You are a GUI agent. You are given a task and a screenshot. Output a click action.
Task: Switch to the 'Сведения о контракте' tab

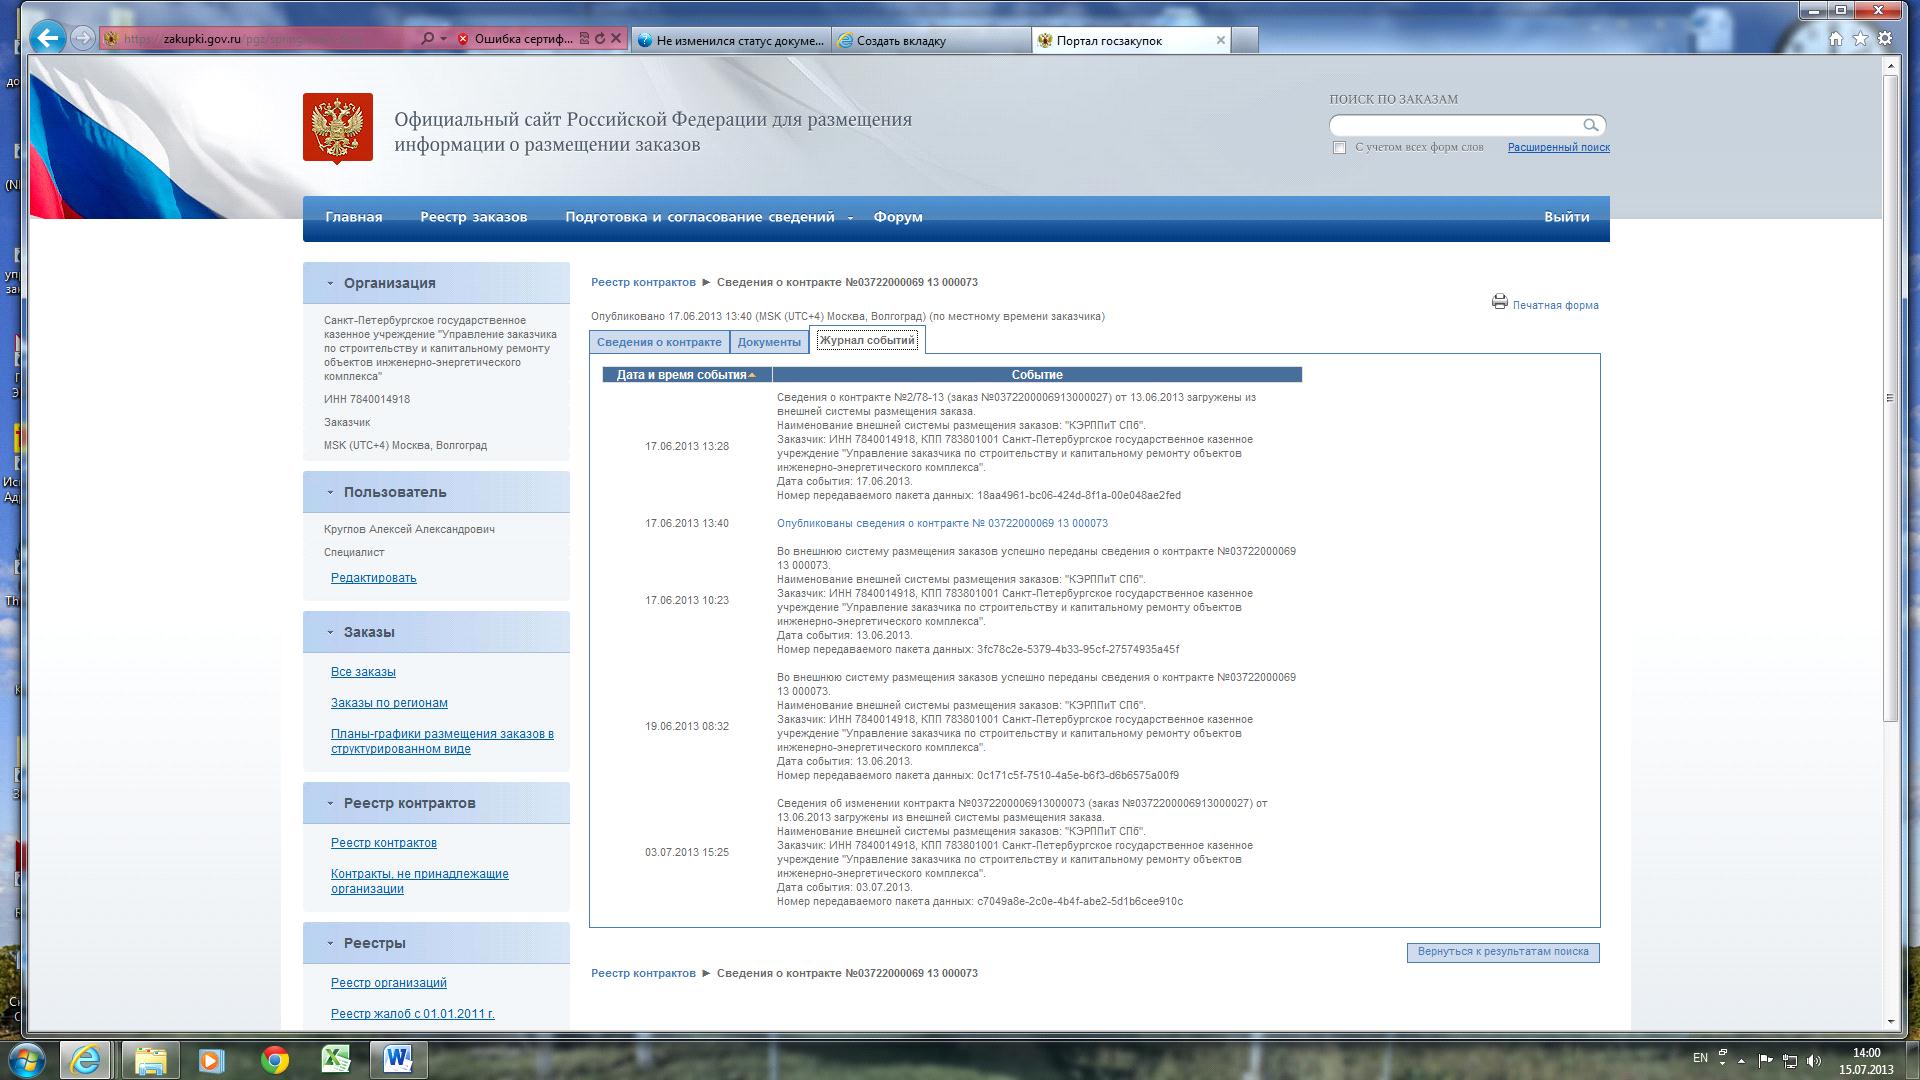659,342
